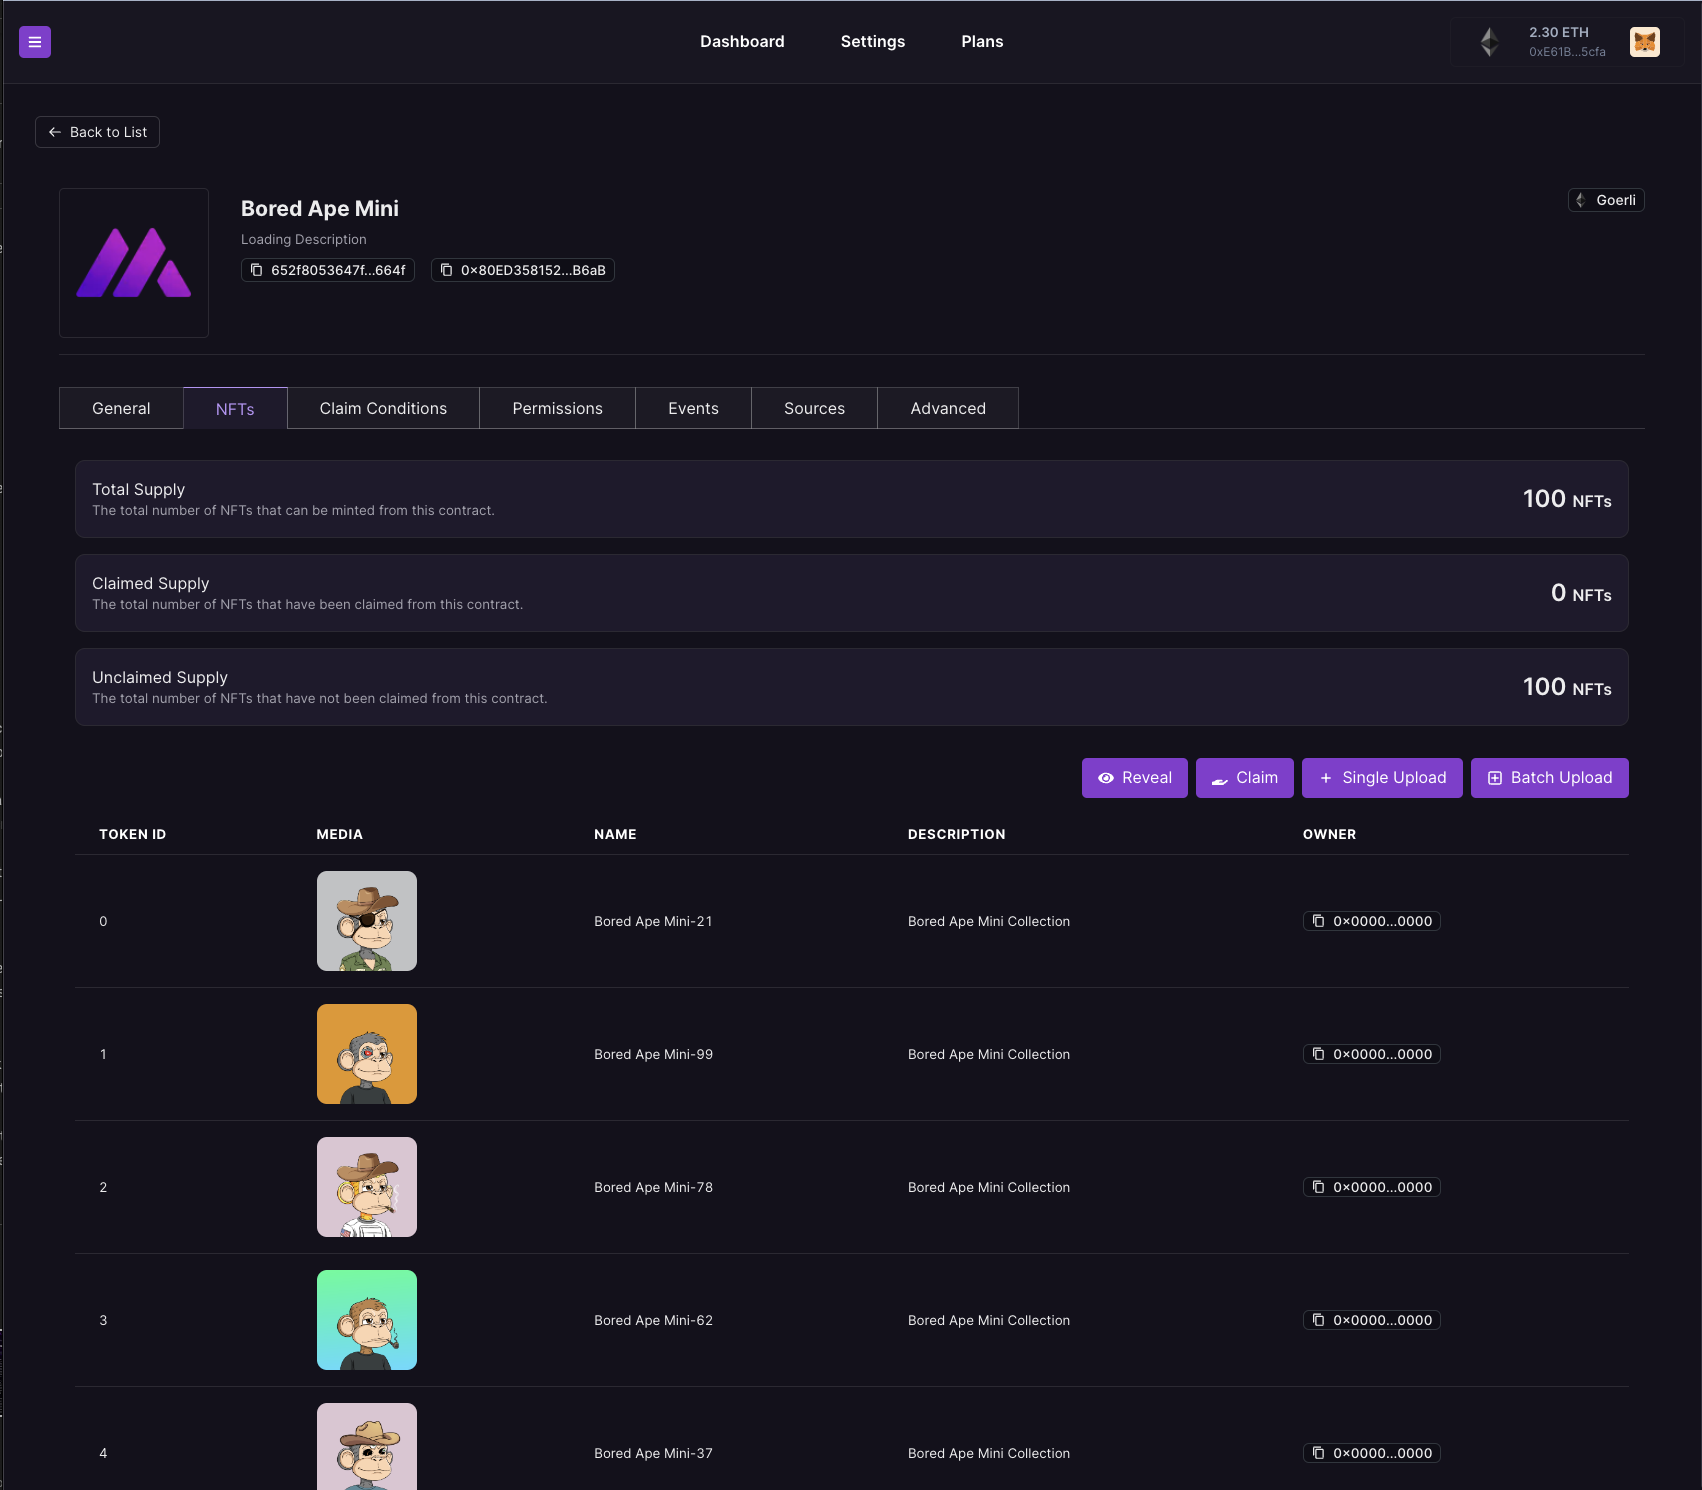Open Bored Ape Mini-37 image

367,1446
